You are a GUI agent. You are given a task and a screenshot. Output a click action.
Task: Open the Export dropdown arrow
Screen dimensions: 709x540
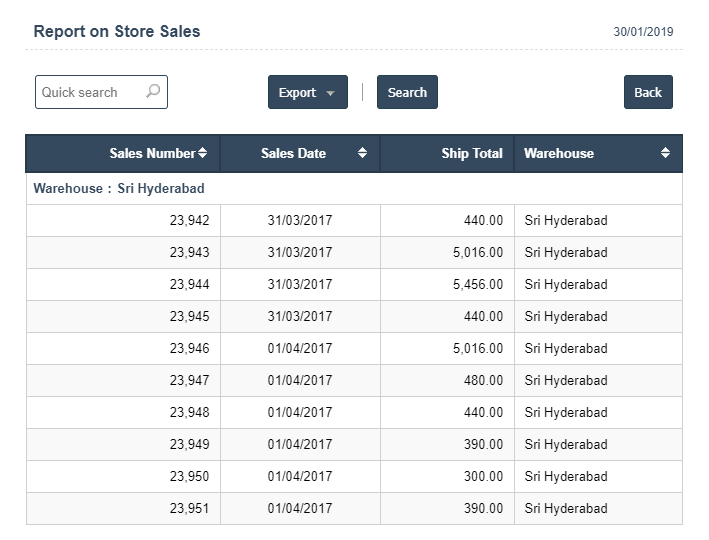coord(331,93)
